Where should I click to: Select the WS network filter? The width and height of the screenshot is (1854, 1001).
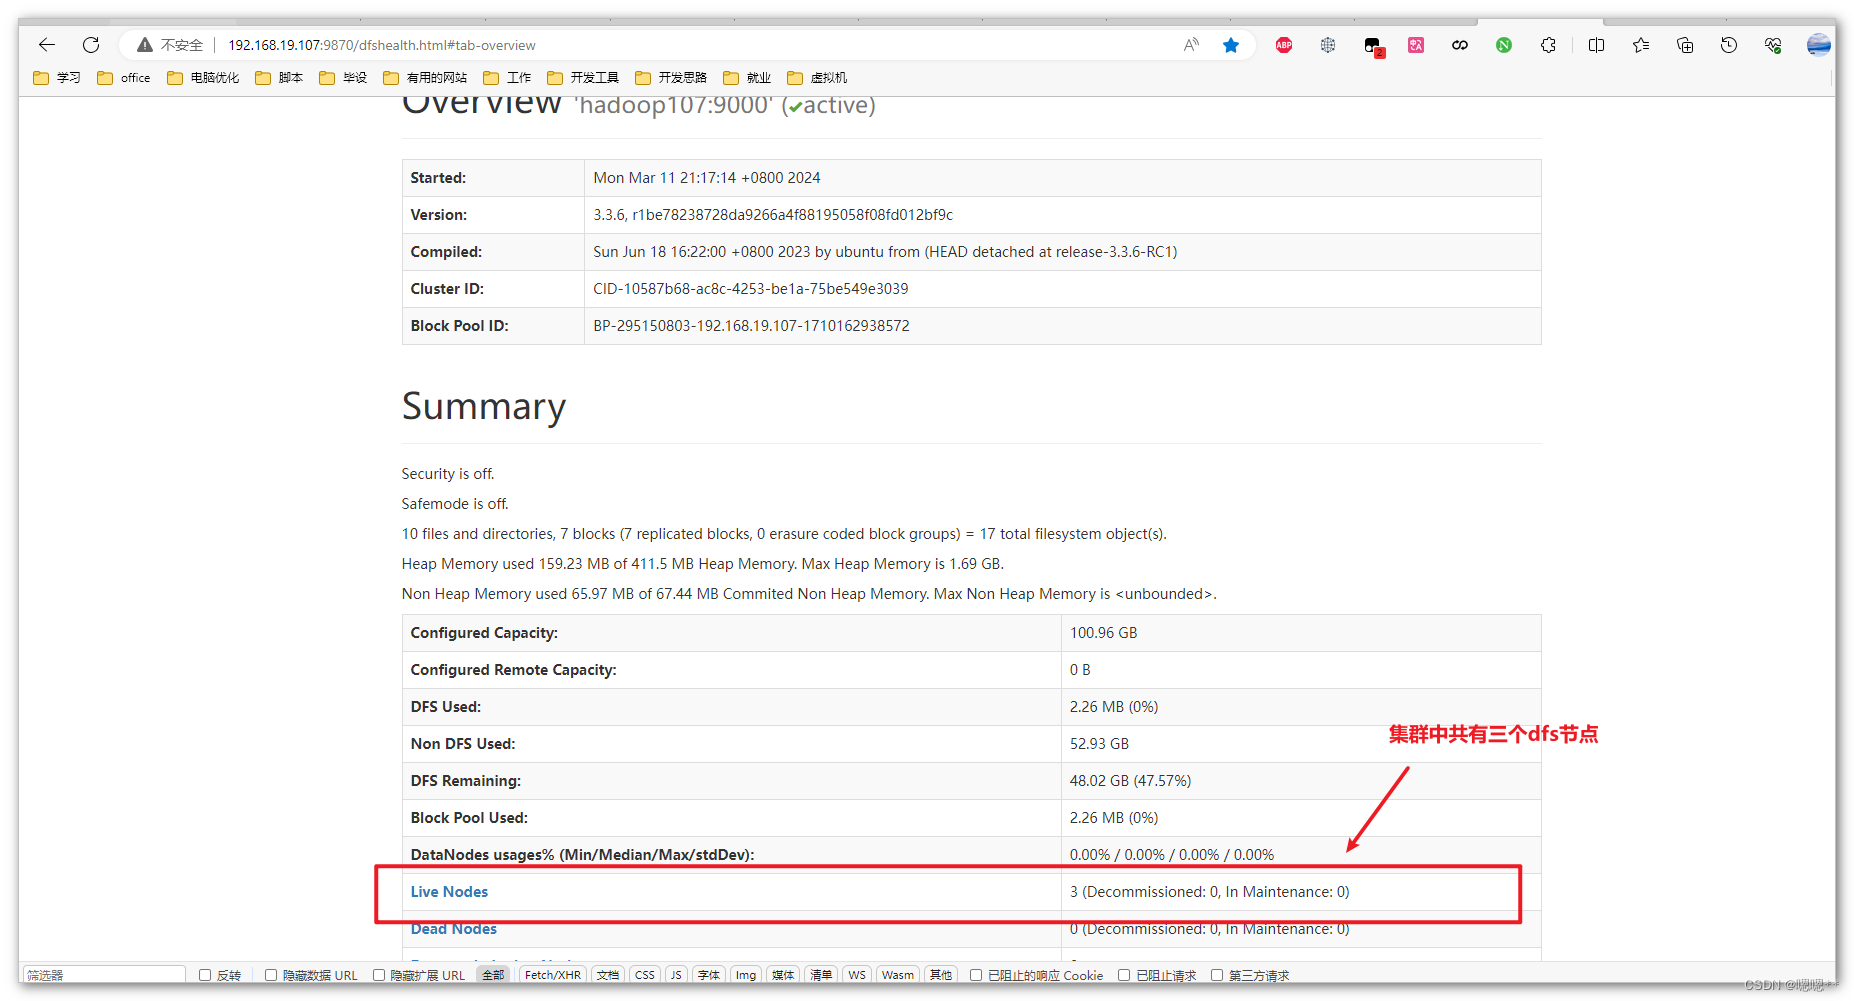pos(857,975)
